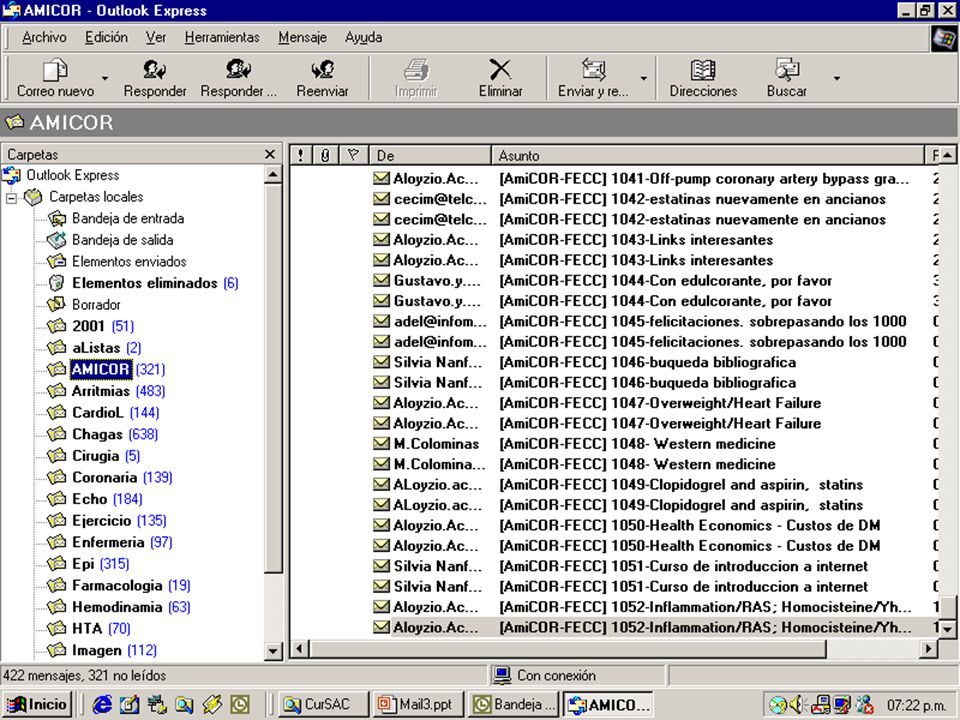Select first 1044-Con edulcorante message

point(615,280)
